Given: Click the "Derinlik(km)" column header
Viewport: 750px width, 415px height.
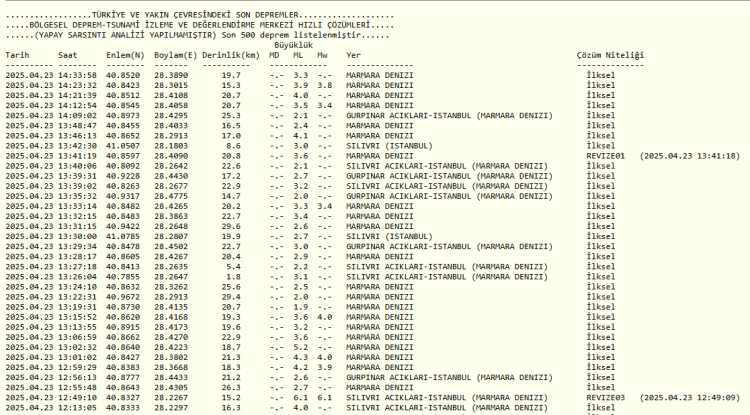Looking at the screenshot, I should pos(231,55).
